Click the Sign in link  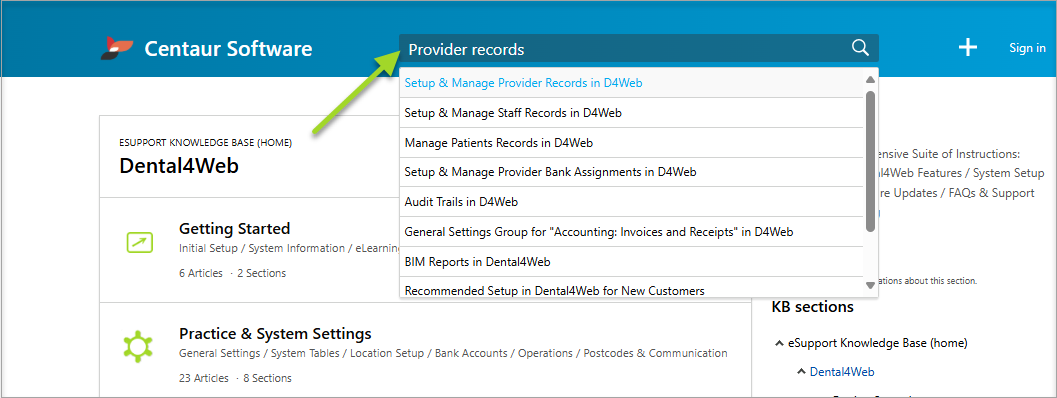tap(1027, 48)
